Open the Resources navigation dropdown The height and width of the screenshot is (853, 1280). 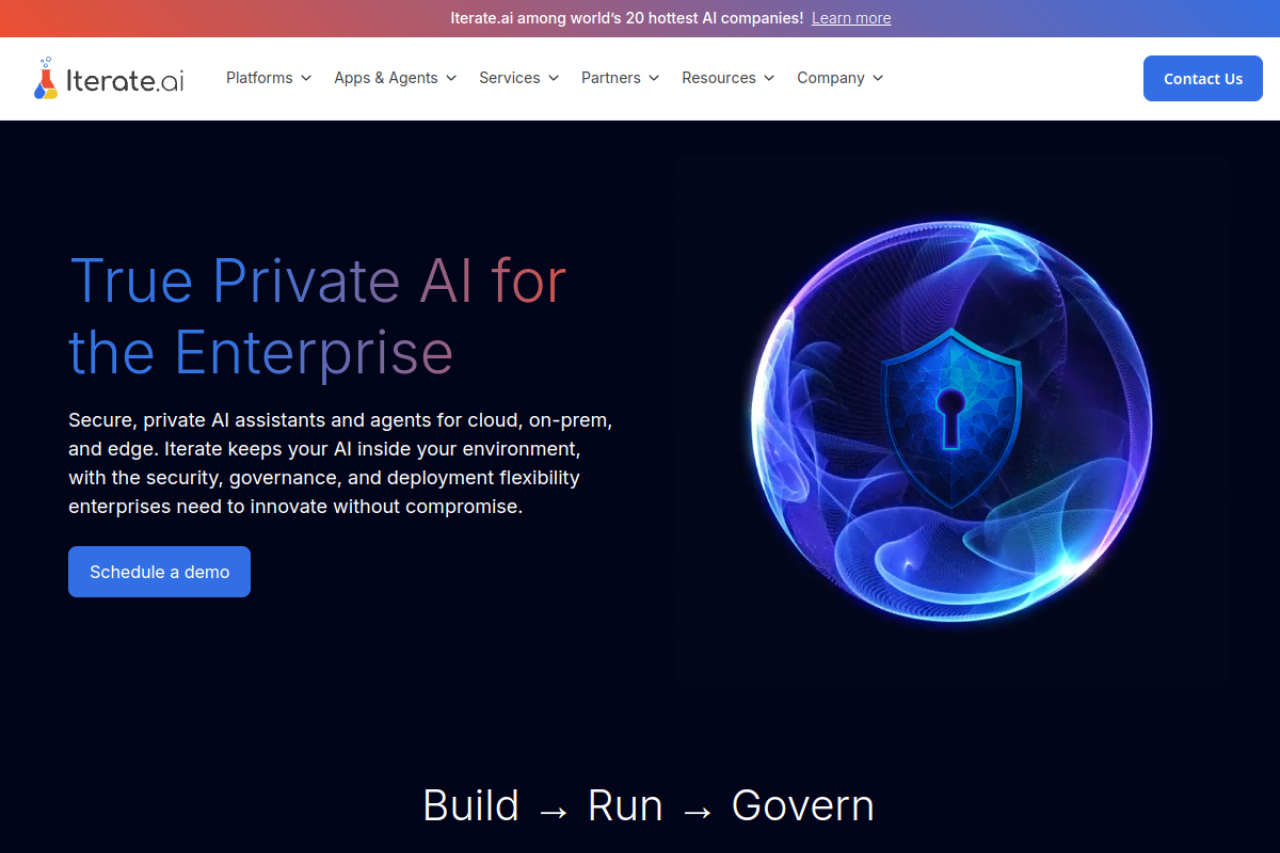(728, 78)
